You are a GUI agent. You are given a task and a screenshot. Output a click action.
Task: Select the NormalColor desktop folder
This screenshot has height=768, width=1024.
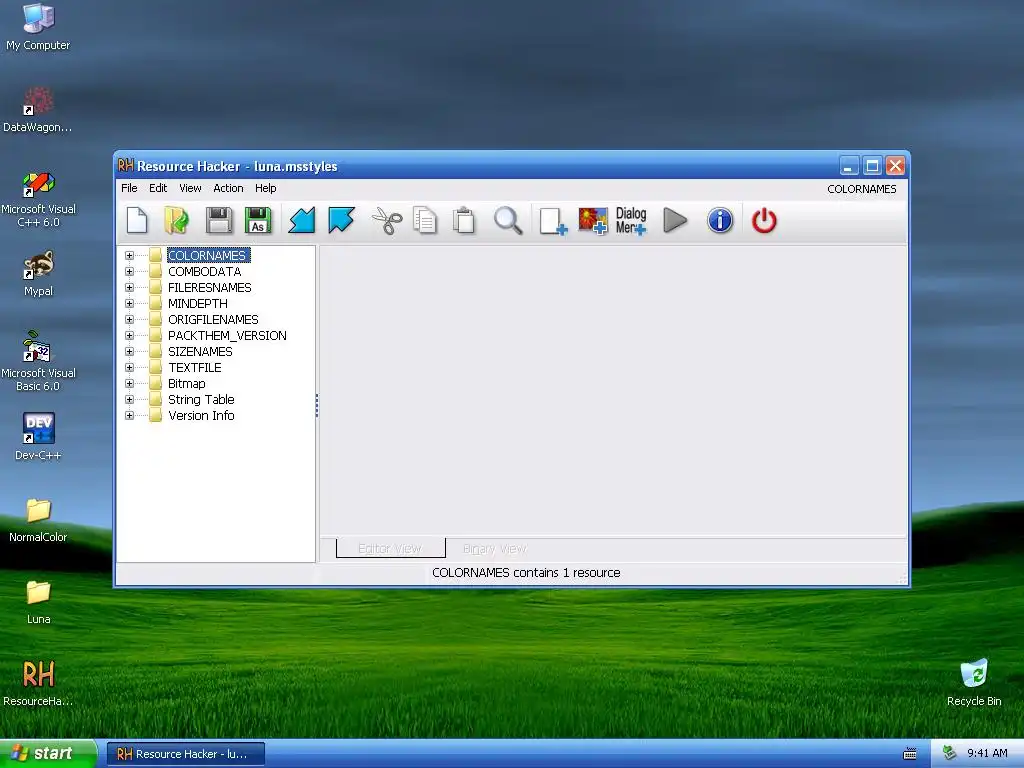point(39,520)
